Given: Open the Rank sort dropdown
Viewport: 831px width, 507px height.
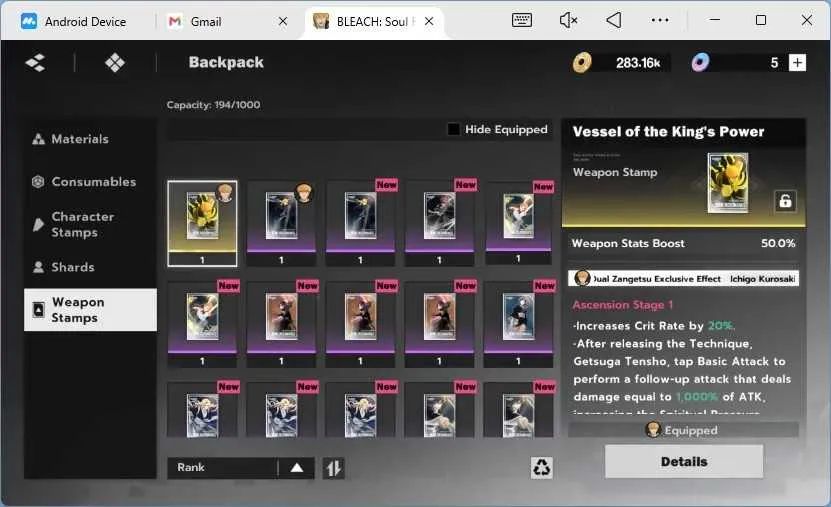Looking at the screenshot, I should [241, 468].
